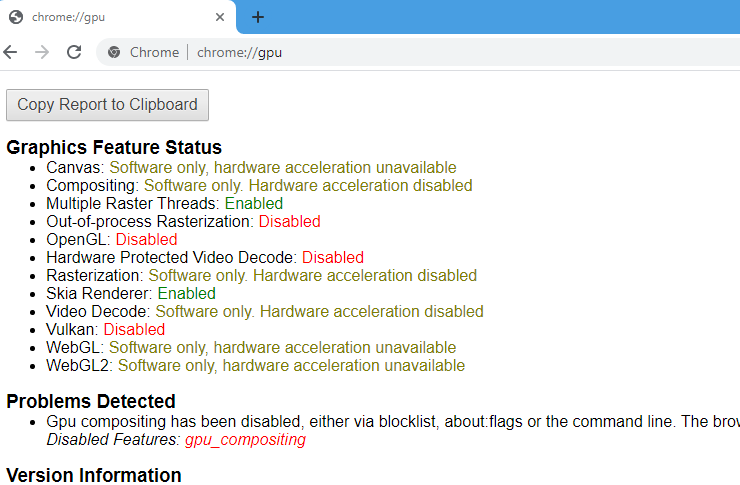
Task: Reload the chrome://gpu page
Action: (74, 52)
